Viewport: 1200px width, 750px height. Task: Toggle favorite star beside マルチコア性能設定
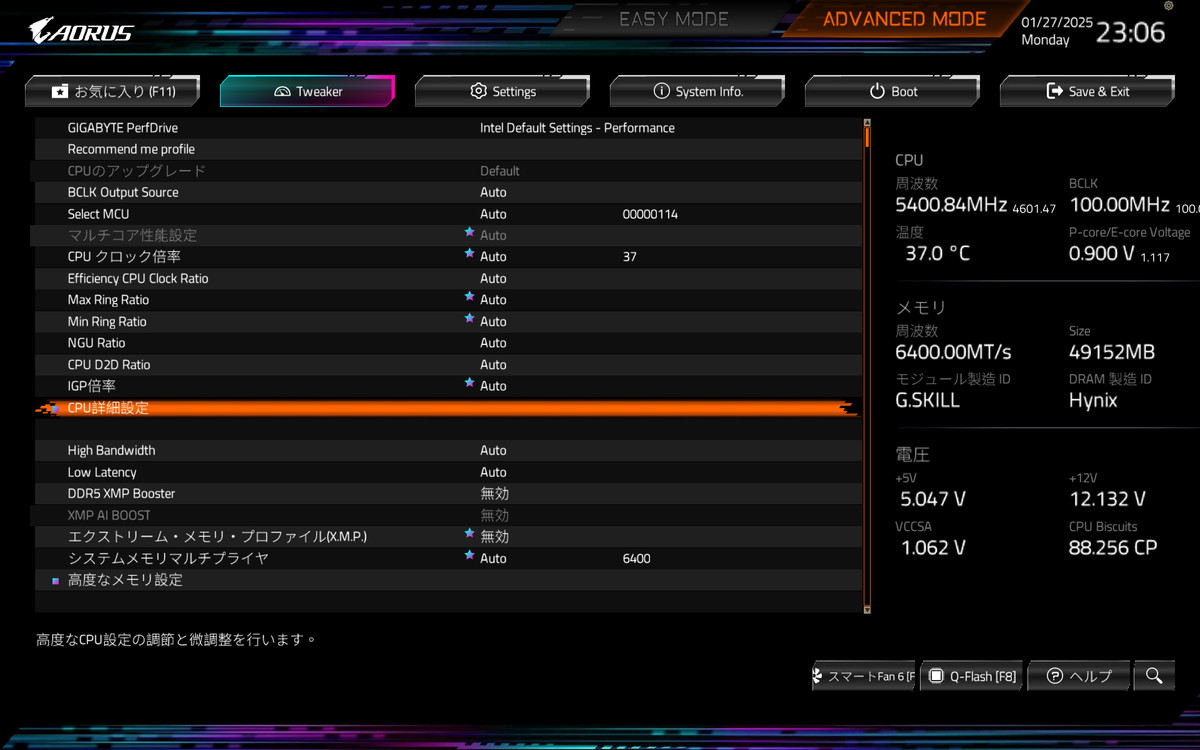[469, 233]
